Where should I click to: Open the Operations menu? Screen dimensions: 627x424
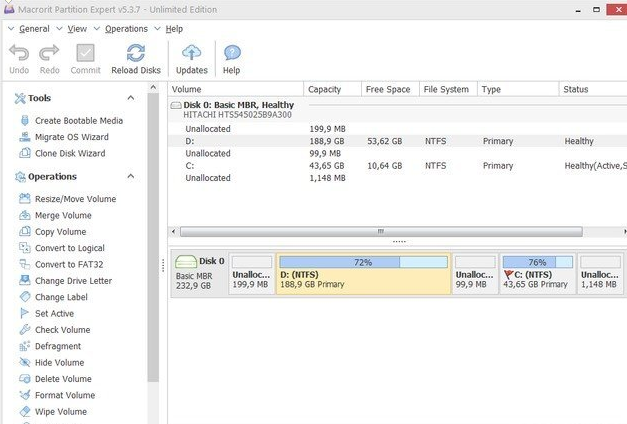(126, 29)
